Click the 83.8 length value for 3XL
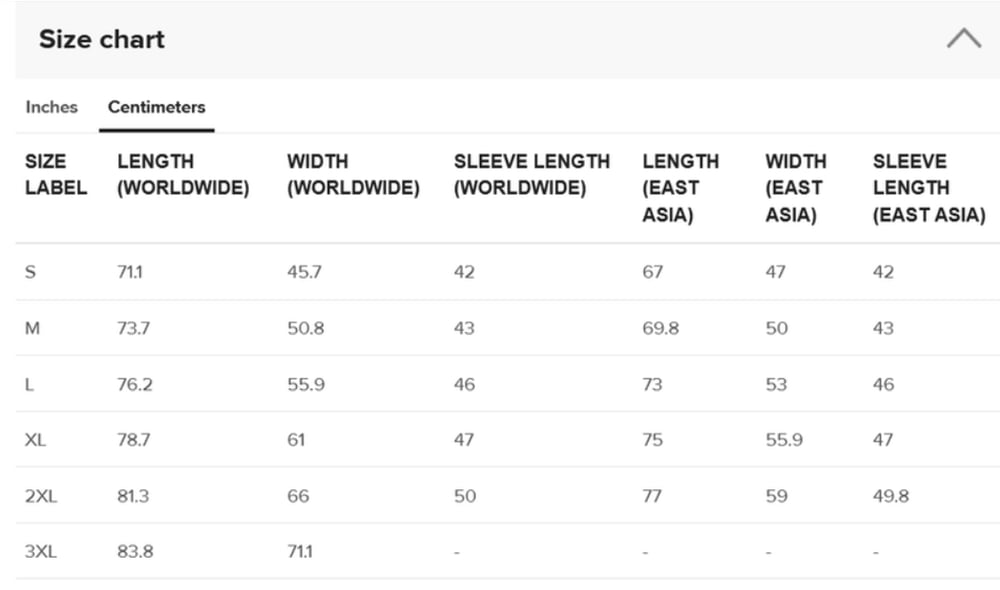This screenshot has height=590, width=1000. click(x=135, y=552)
